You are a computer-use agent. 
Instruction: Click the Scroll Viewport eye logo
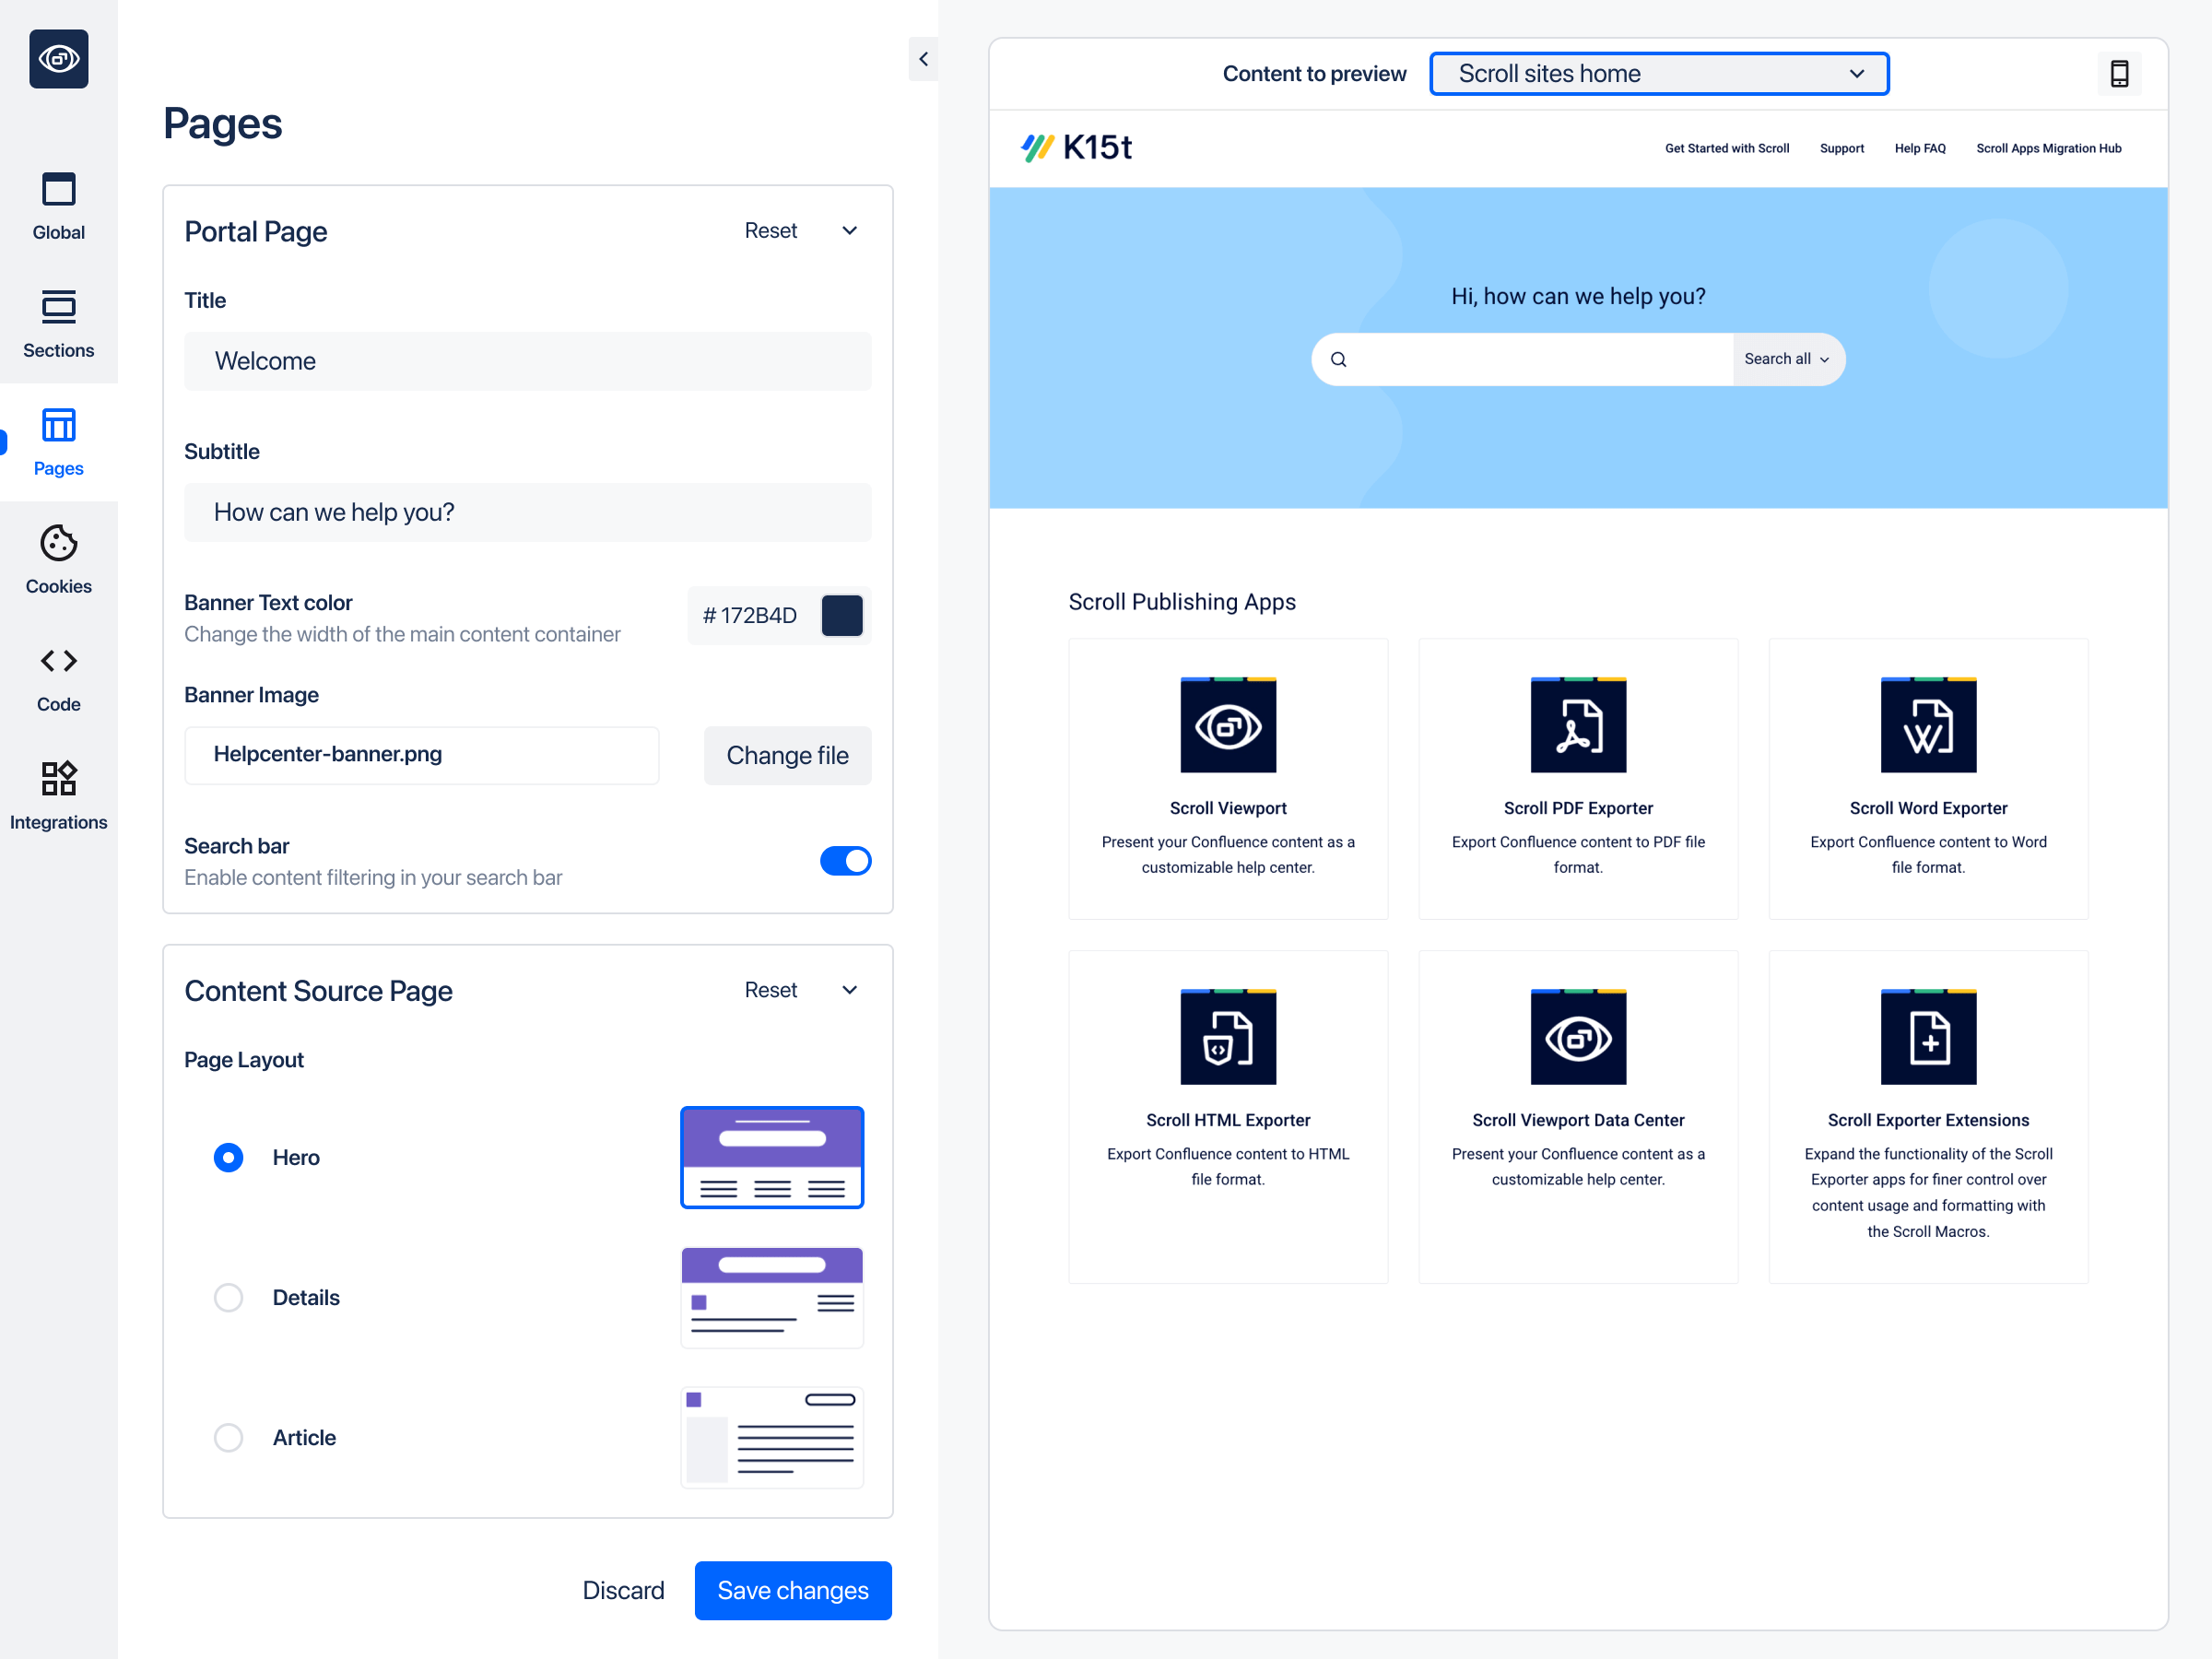tap(58, 59)
